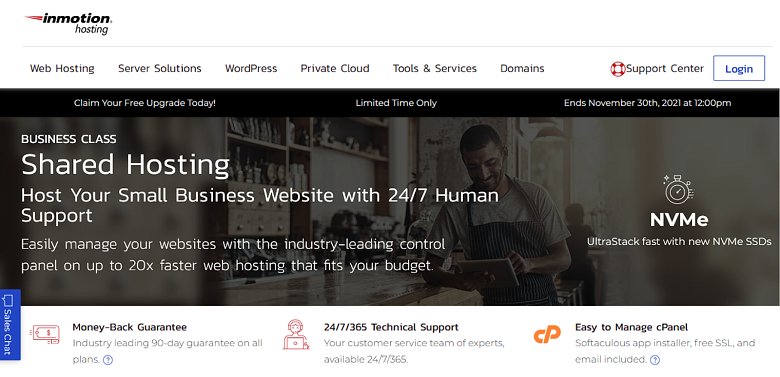Click the NVMe stopwatch icon
This screenshot has width=780, height=377.
click(679, 189)
